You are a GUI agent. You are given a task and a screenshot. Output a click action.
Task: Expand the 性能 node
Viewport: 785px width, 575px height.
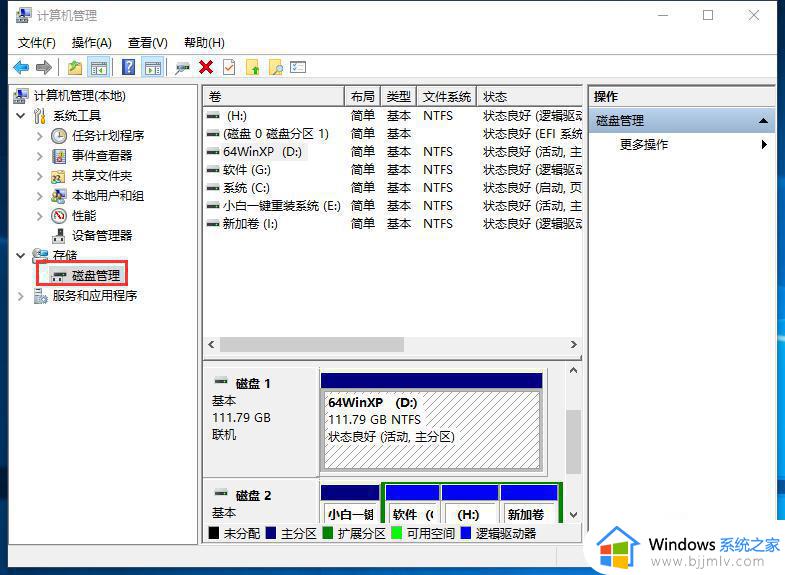40,216
